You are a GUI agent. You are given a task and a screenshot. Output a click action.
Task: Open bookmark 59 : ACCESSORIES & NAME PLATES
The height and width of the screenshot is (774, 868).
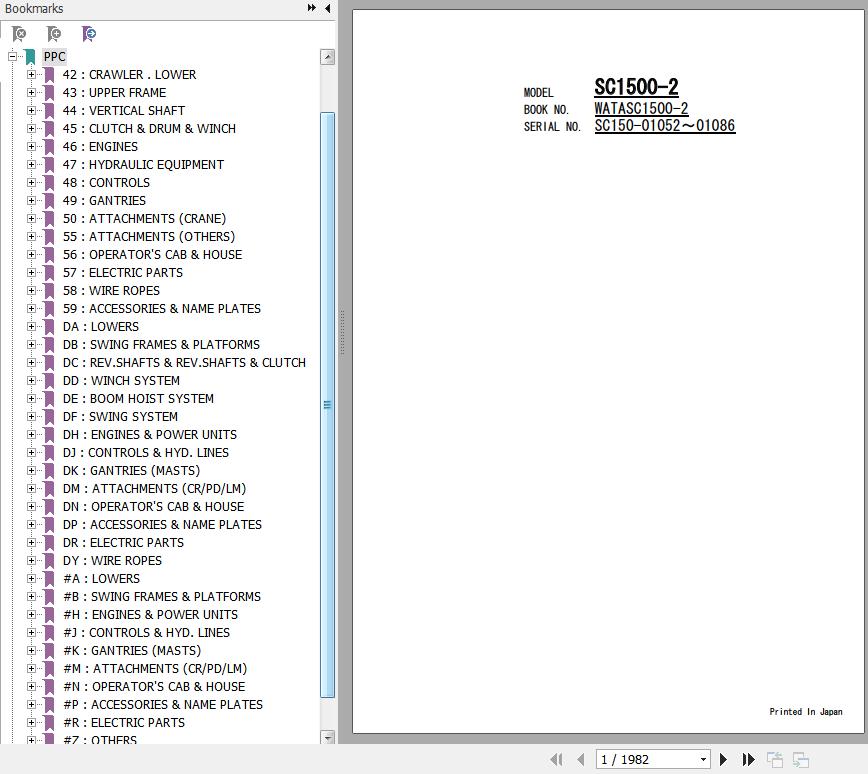(161, 308)
